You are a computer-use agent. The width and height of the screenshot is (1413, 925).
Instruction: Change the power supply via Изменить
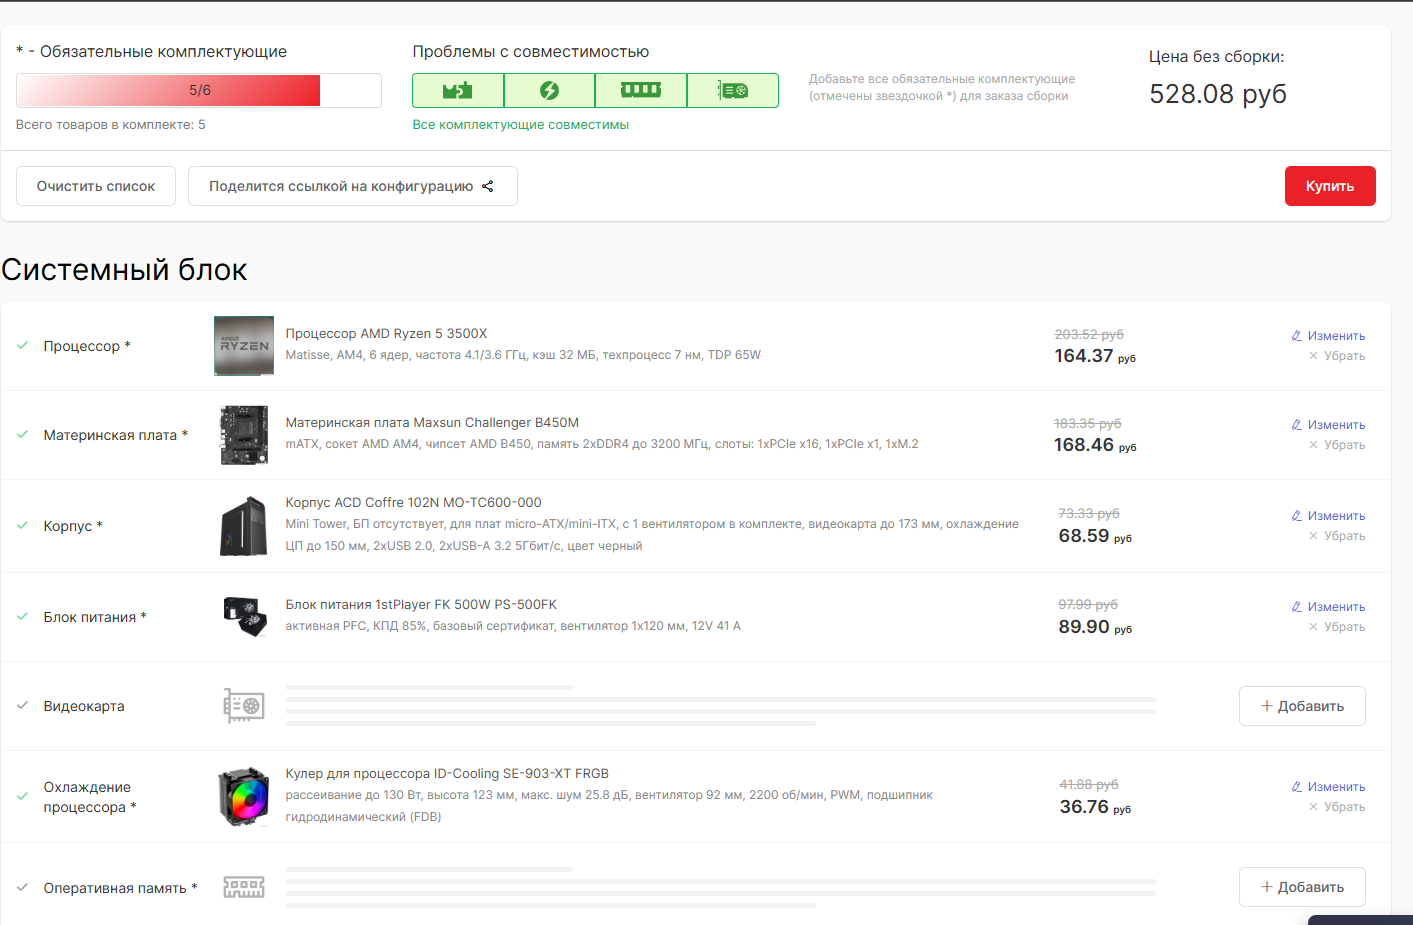click(x=1328, y=607)
